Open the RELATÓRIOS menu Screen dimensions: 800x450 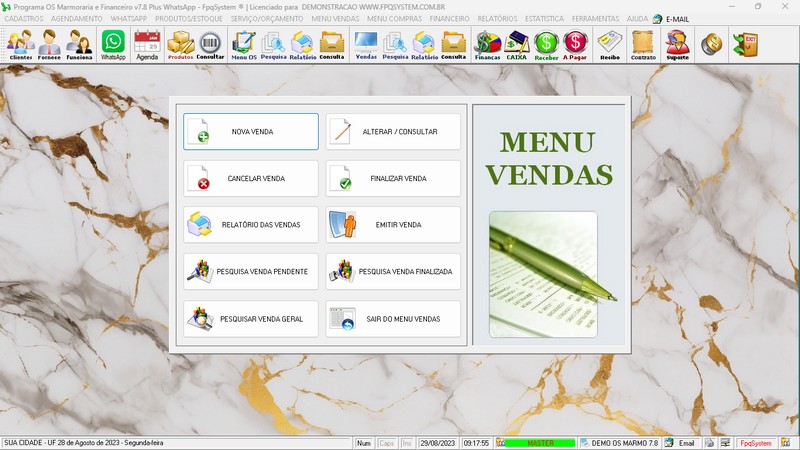[x=497, y=19]
